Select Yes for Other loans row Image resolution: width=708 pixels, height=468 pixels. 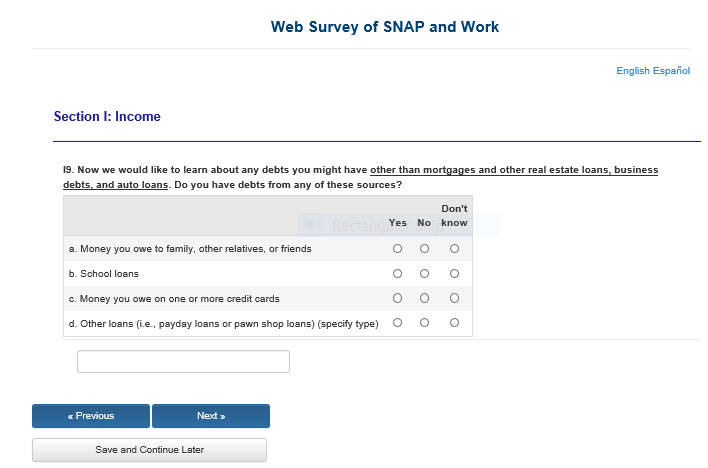pos(397,323)
